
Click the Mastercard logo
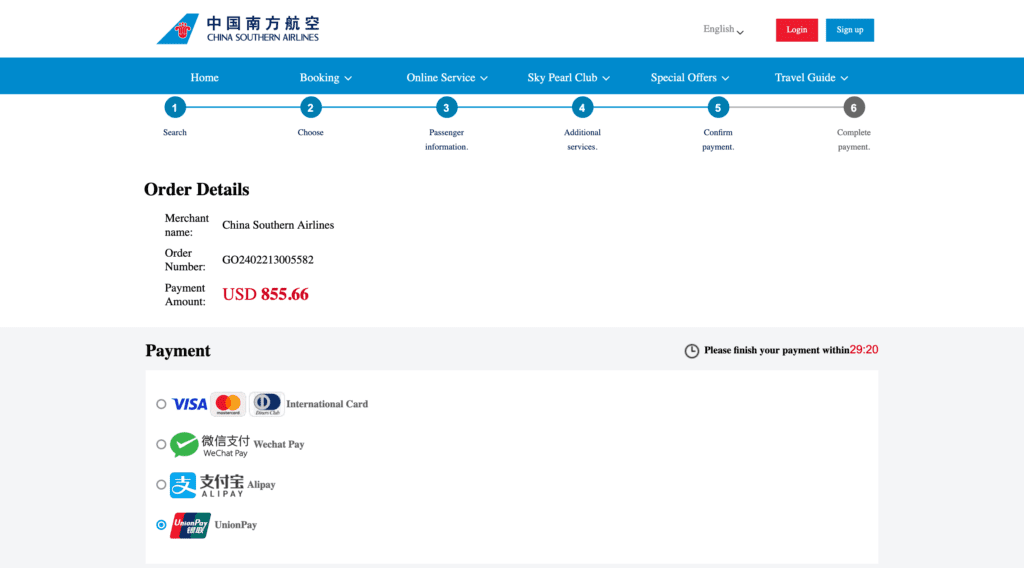point(228,404)
